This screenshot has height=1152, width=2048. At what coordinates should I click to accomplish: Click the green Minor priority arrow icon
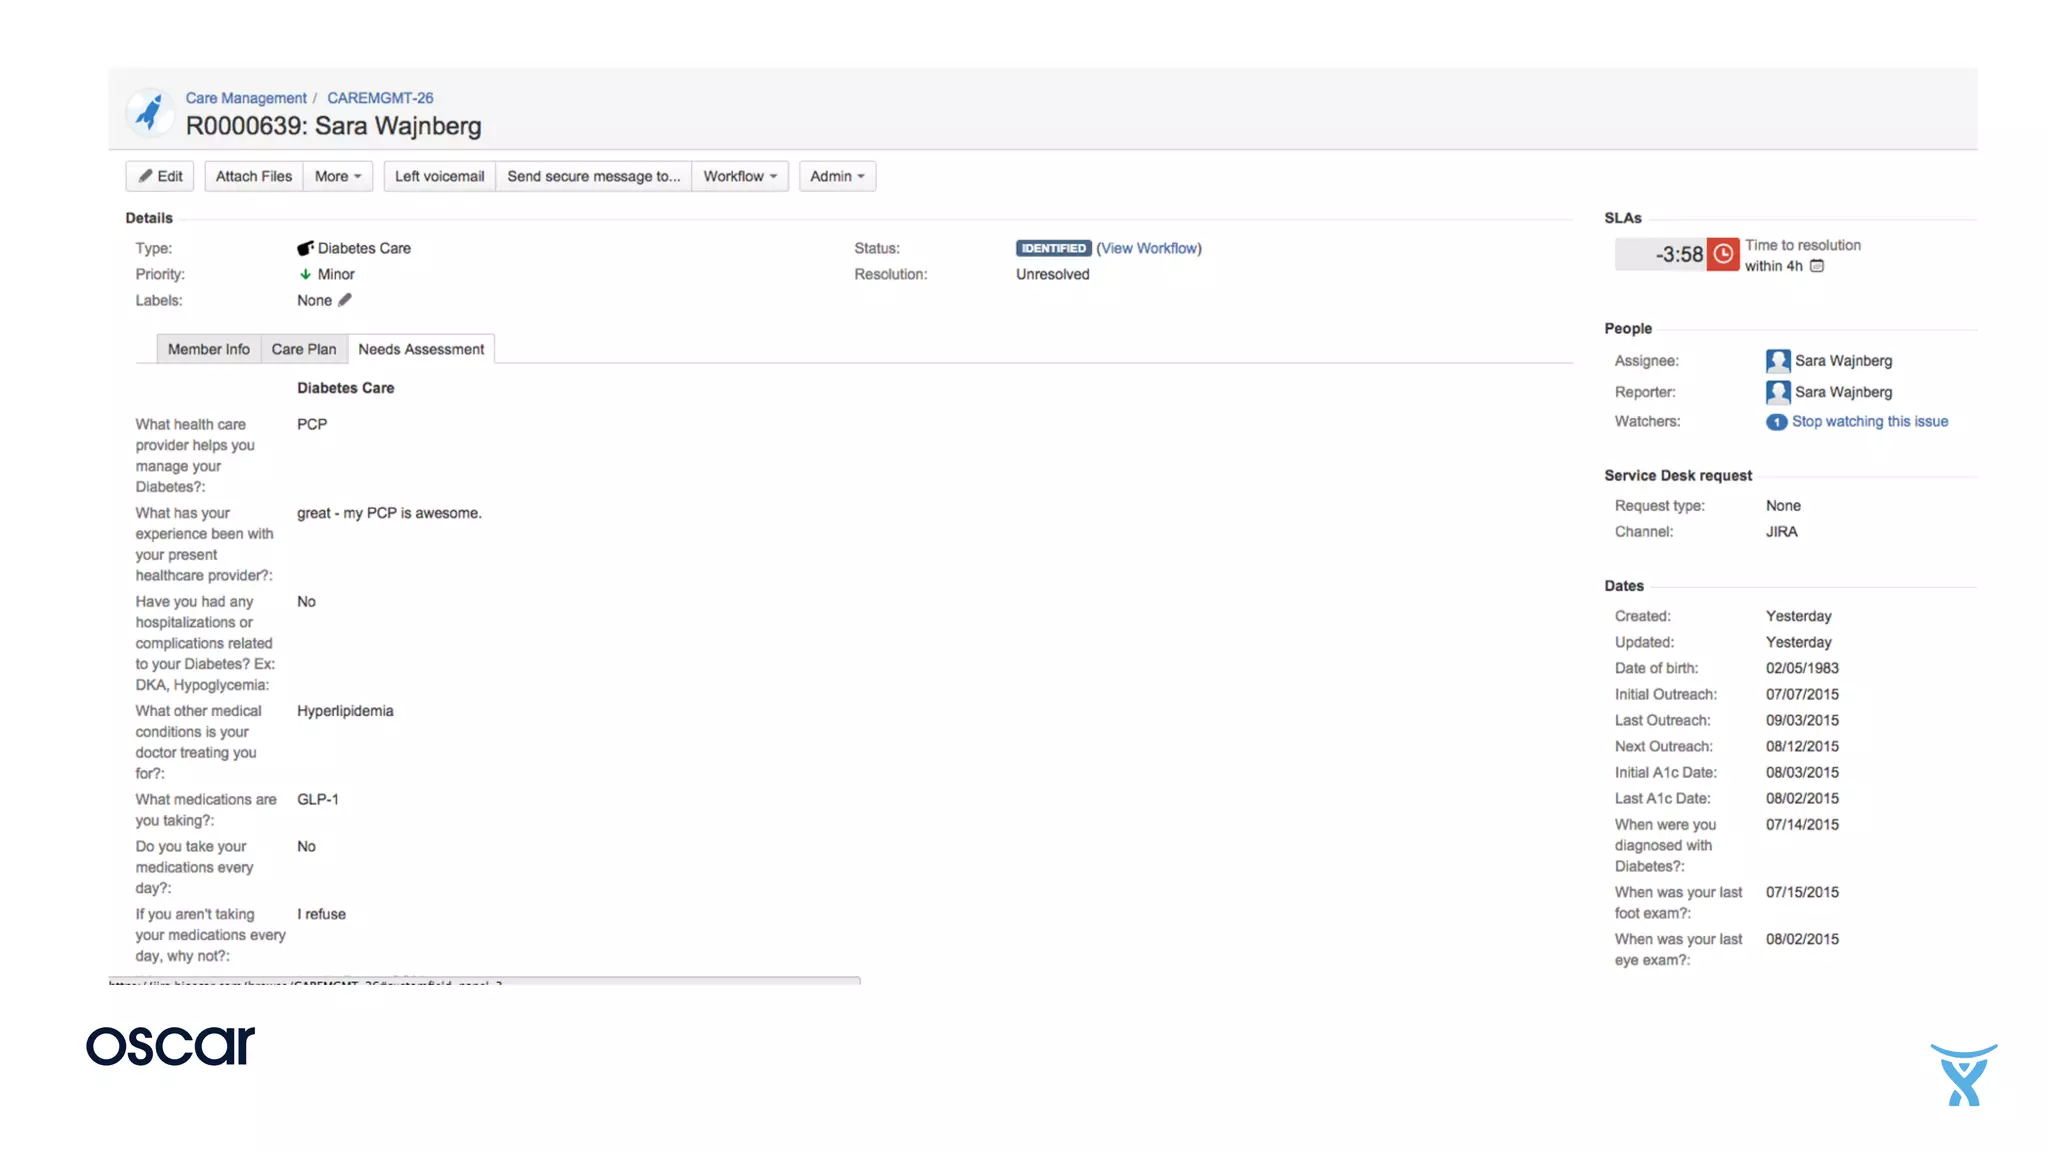tap(305, 274)
